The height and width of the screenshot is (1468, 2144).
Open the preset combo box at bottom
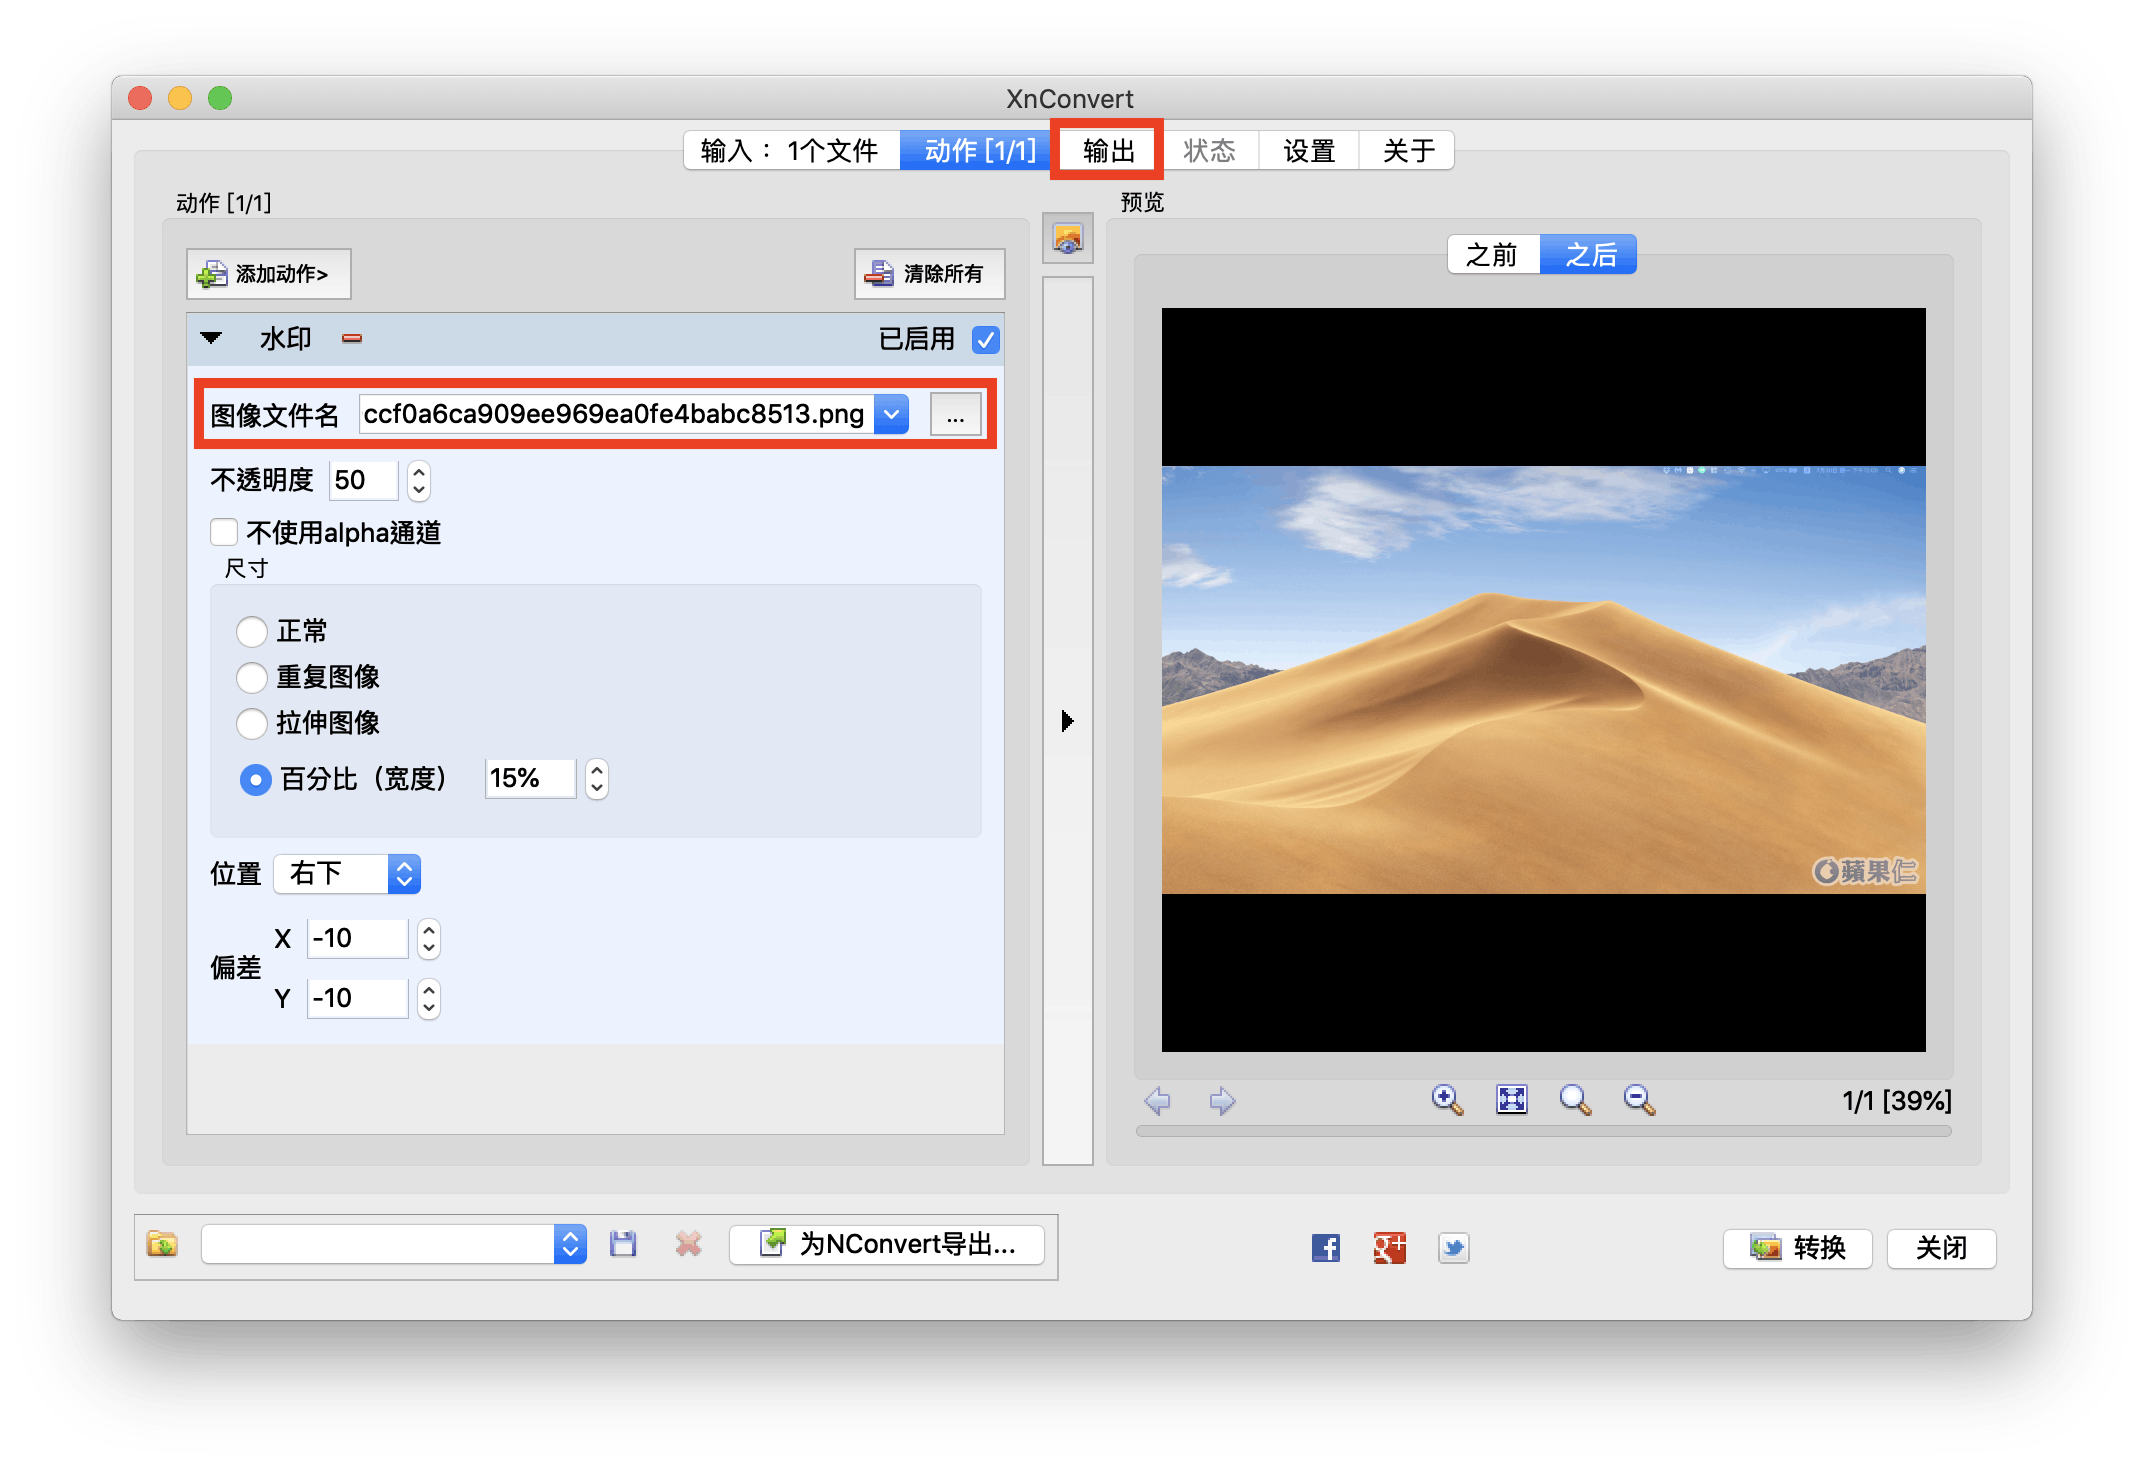[394, 1244]
